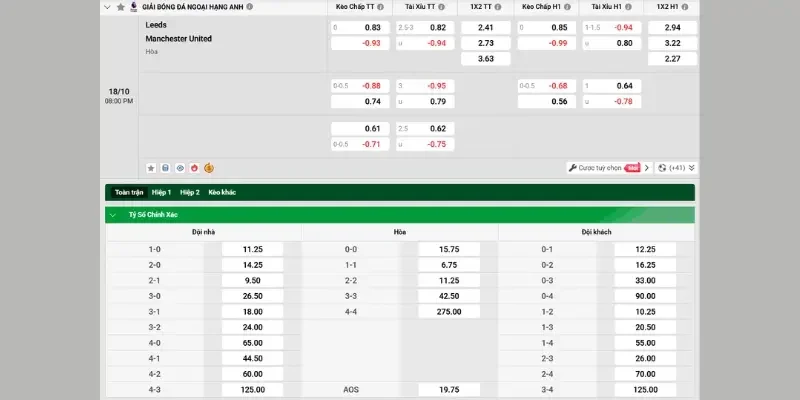Select first-half handicap odds 0.85
Screen dimensions: 800x400
pyautogui.click(x=547, y=28)
